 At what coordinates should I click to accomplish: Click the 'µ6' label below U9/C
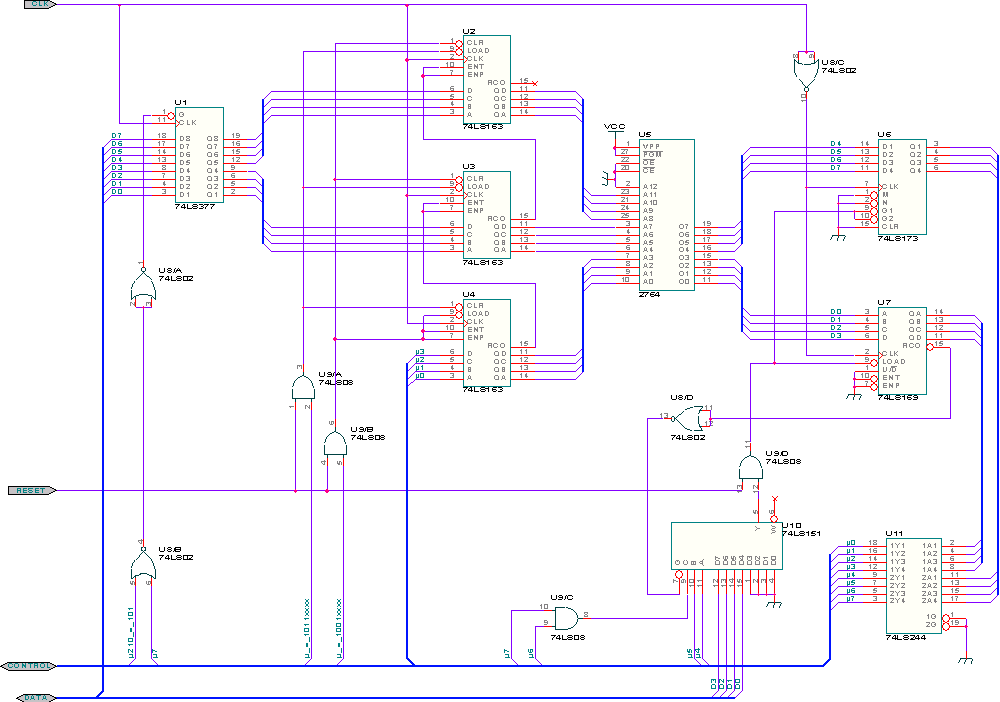point(530,652)
